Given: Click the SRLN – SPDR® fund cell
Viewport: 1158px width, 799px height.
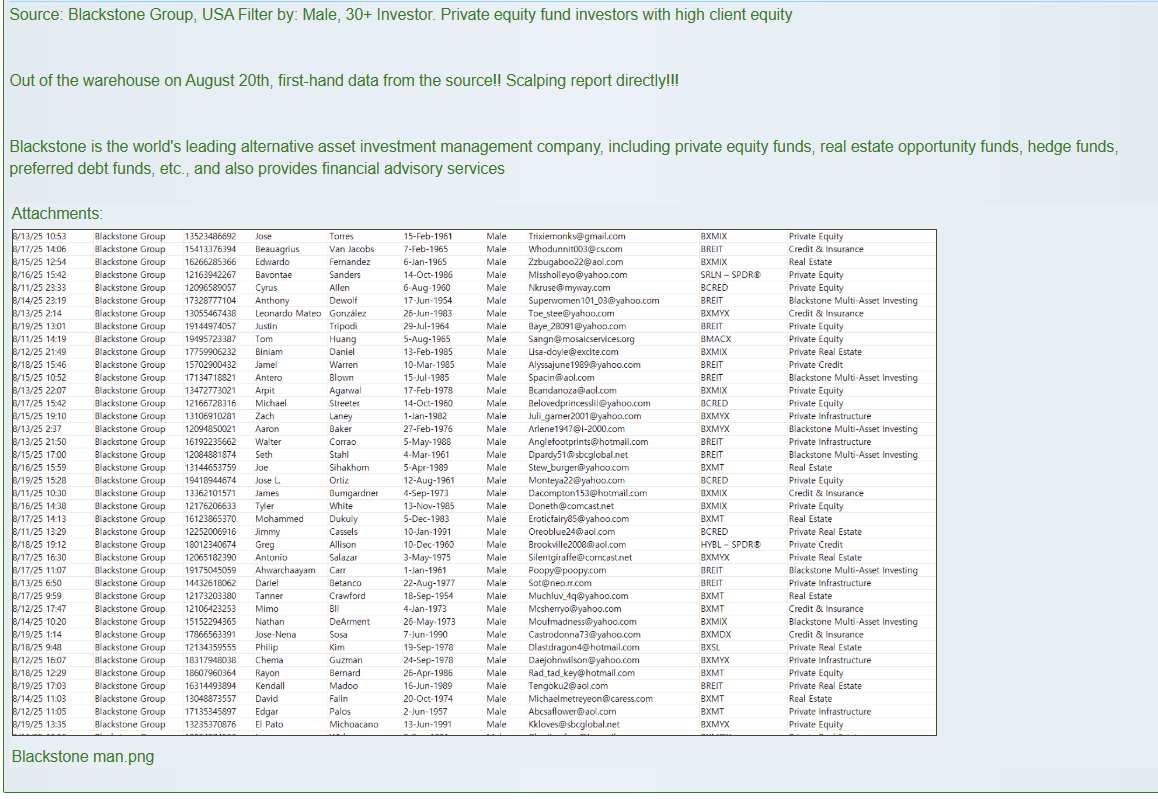Looking at the screenshot, I should (x=730, y=275).
